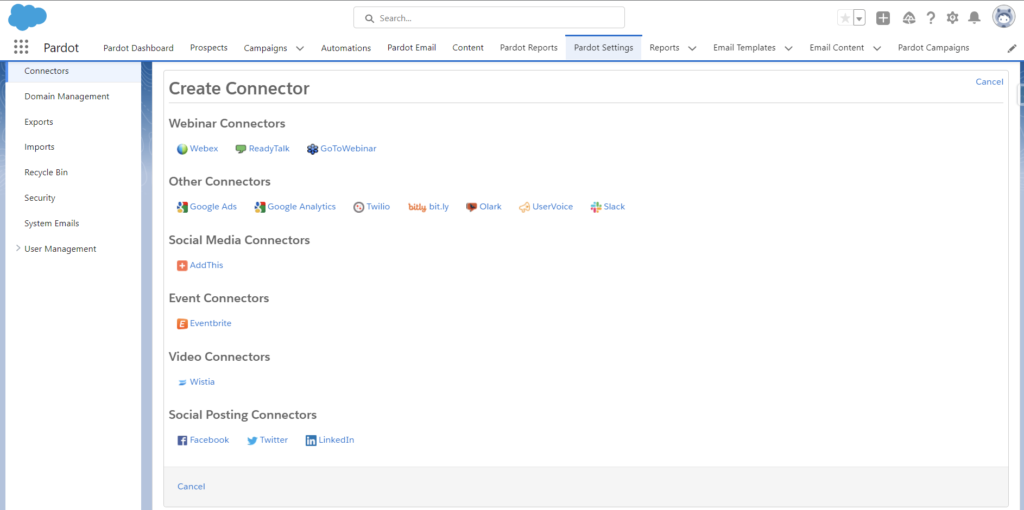Click the favorites star icon

coord(845,18)
